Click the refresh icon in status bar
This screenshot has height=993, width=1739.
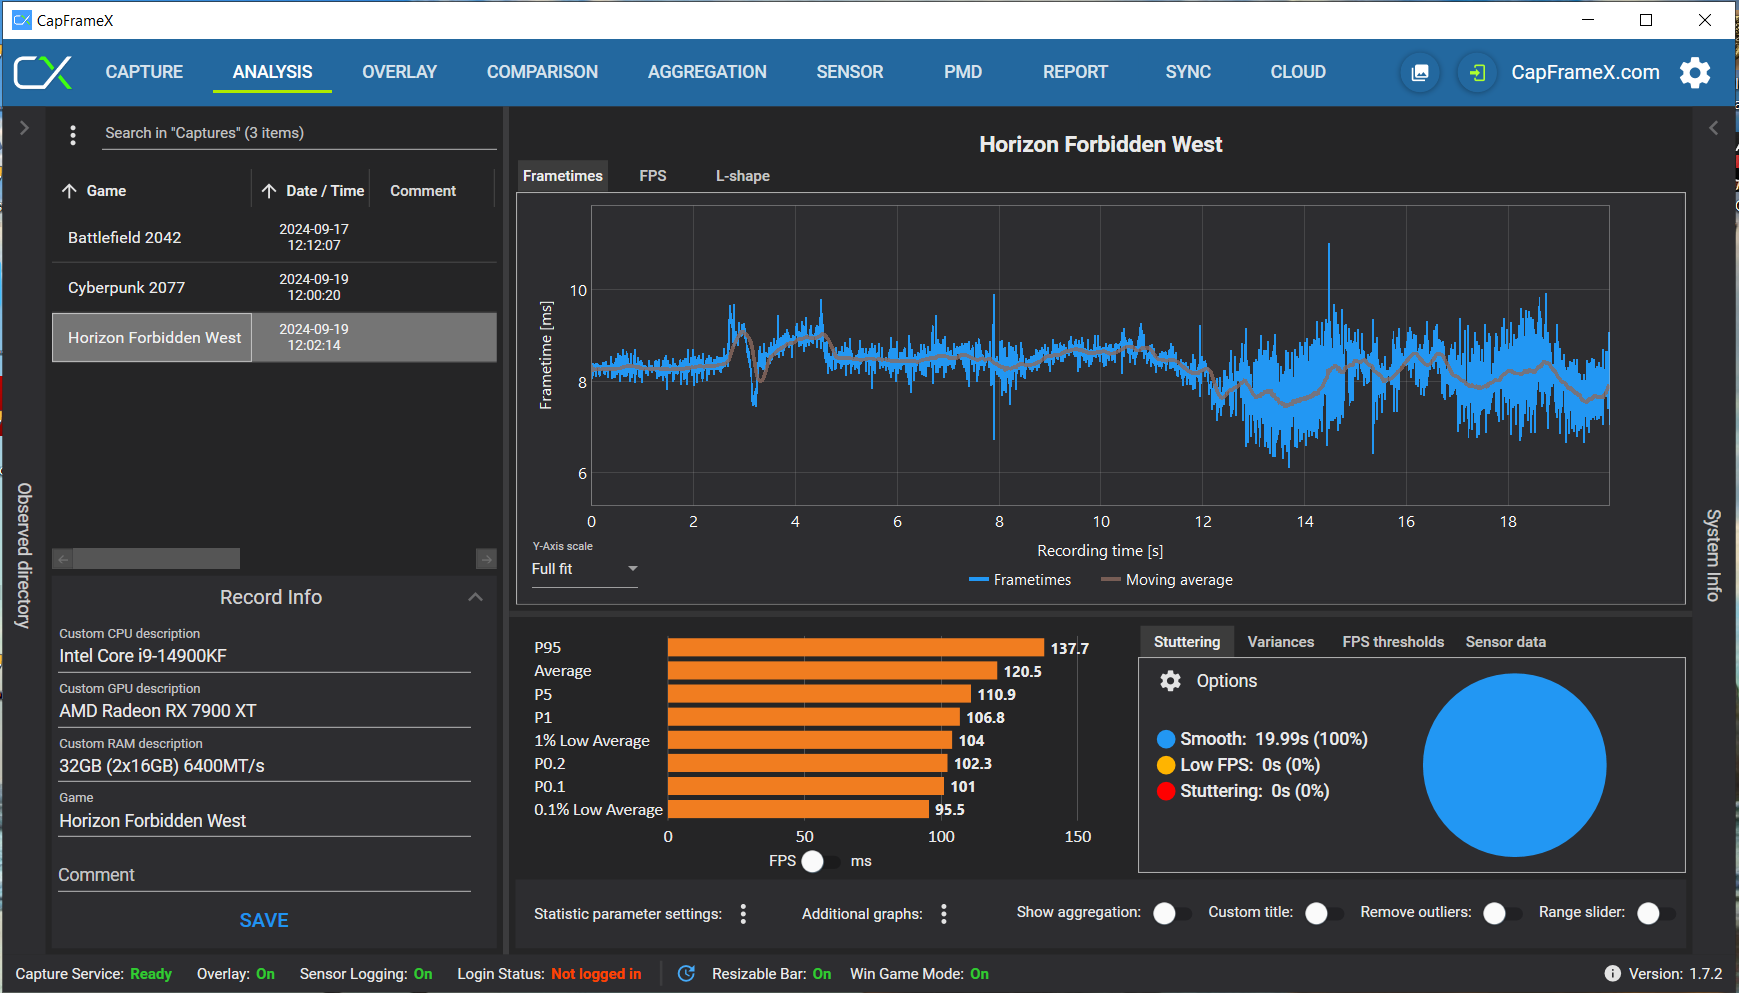click(x=686, y=974)
